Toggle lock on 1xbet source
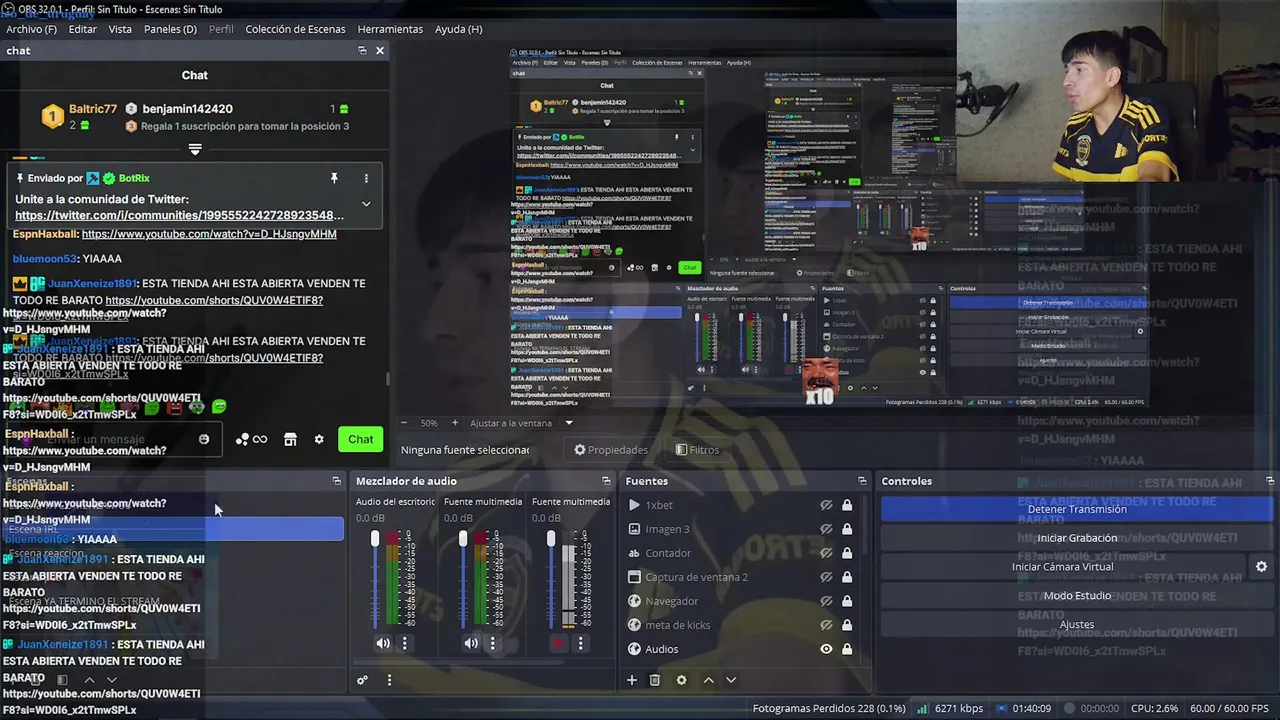Image resolution: width=1280 pixels, height=720 pixels. tap(847, 505)
